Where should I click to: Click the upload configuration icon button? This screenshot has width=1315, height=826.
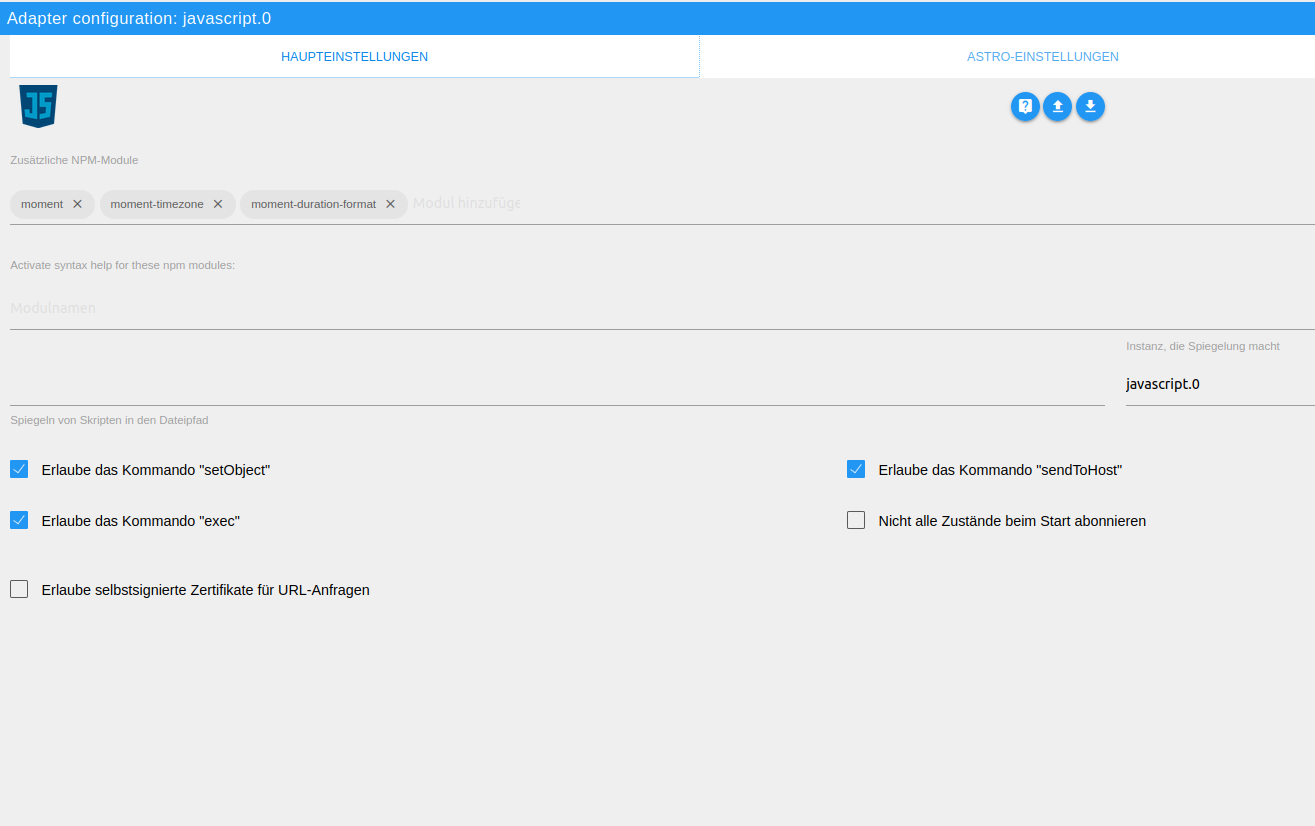point(1057,106)
